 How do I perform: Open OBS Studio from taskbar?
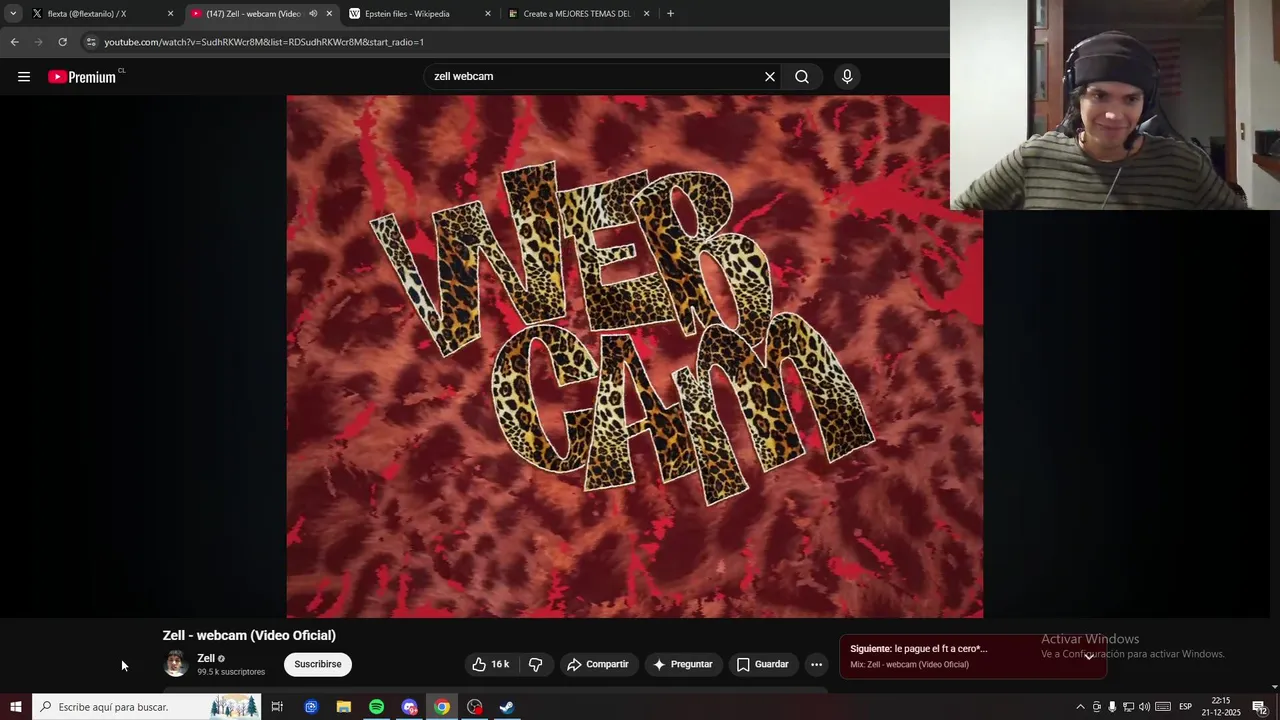click(475, 707)
